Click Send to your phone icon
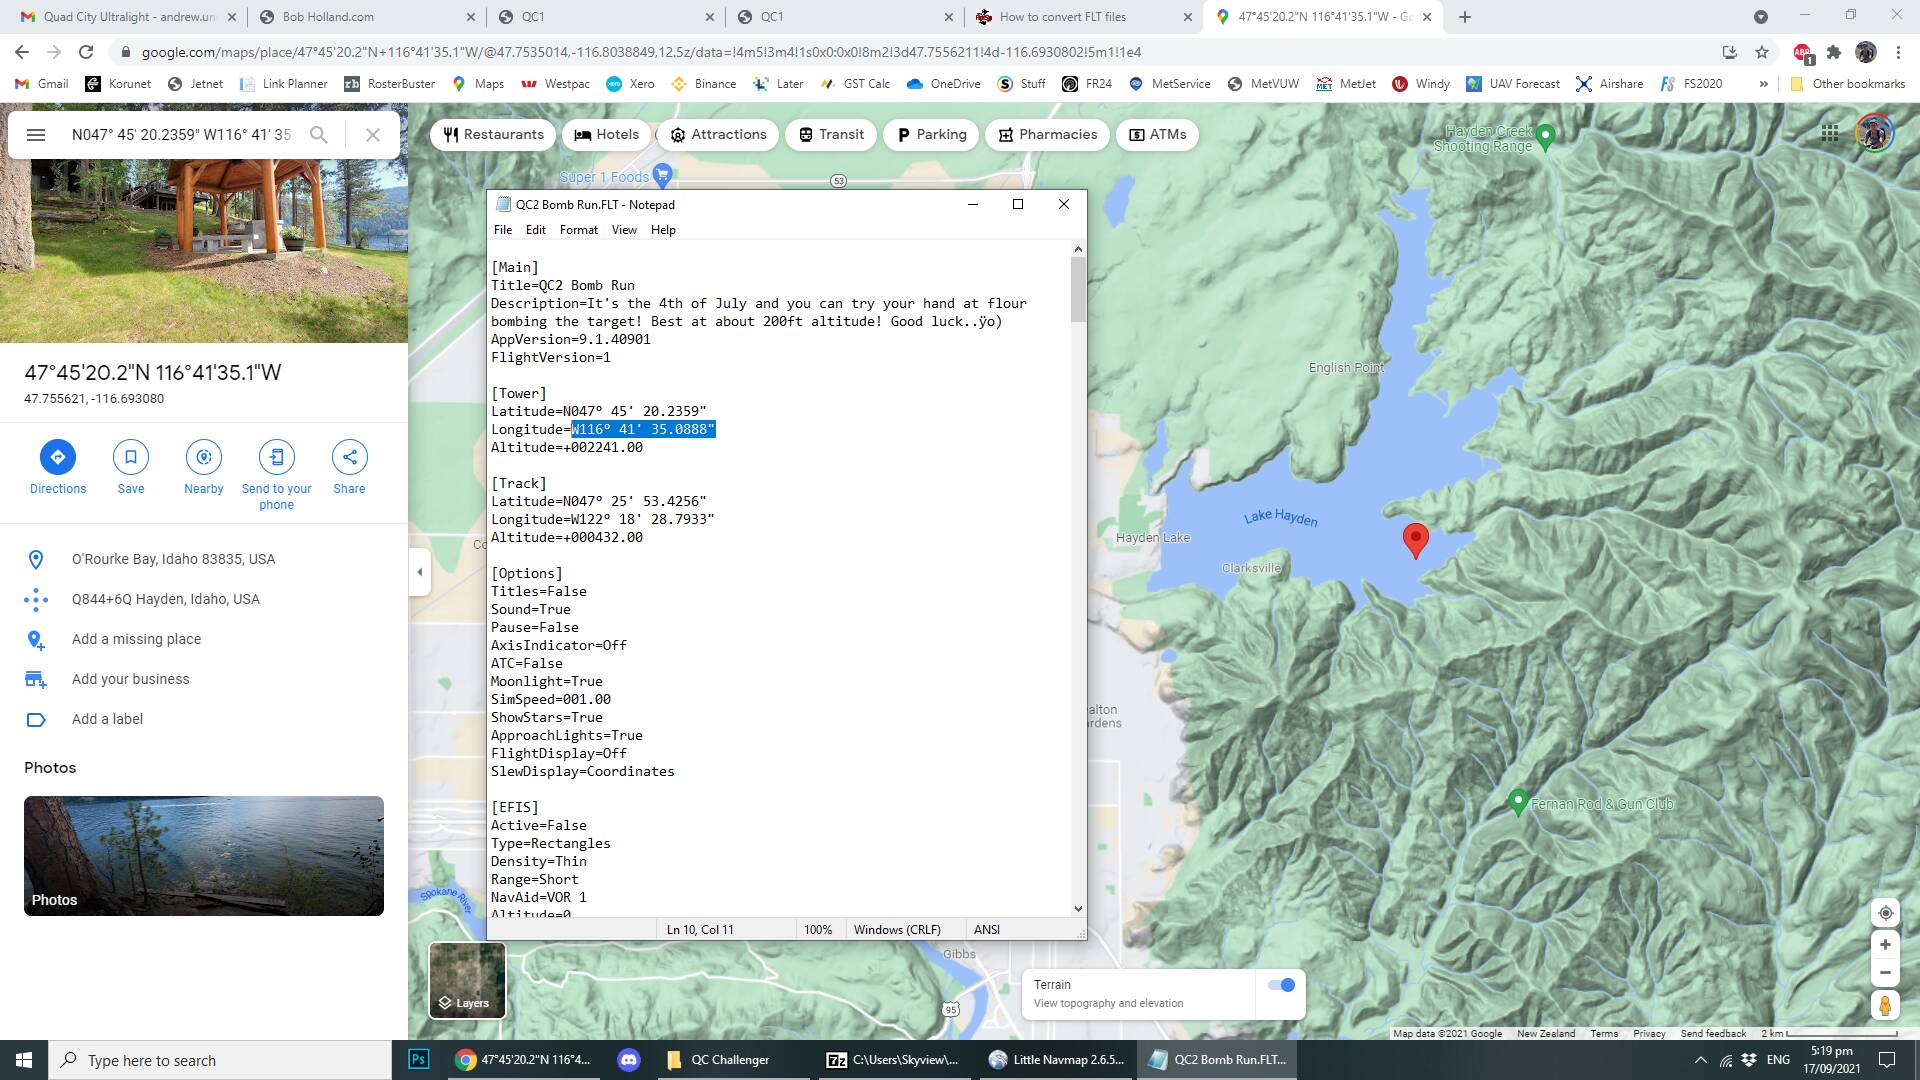 coord(277,457)
